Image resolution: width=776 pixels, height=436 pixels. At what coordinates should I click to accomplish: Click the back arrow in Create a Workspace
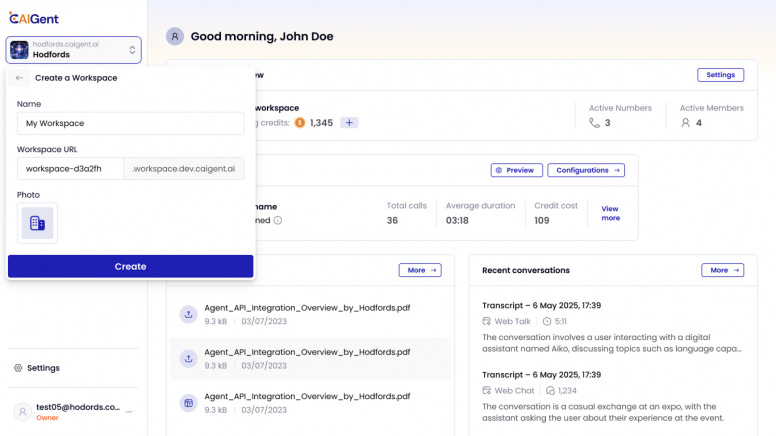pyautogui.click(x=19, y=78)
